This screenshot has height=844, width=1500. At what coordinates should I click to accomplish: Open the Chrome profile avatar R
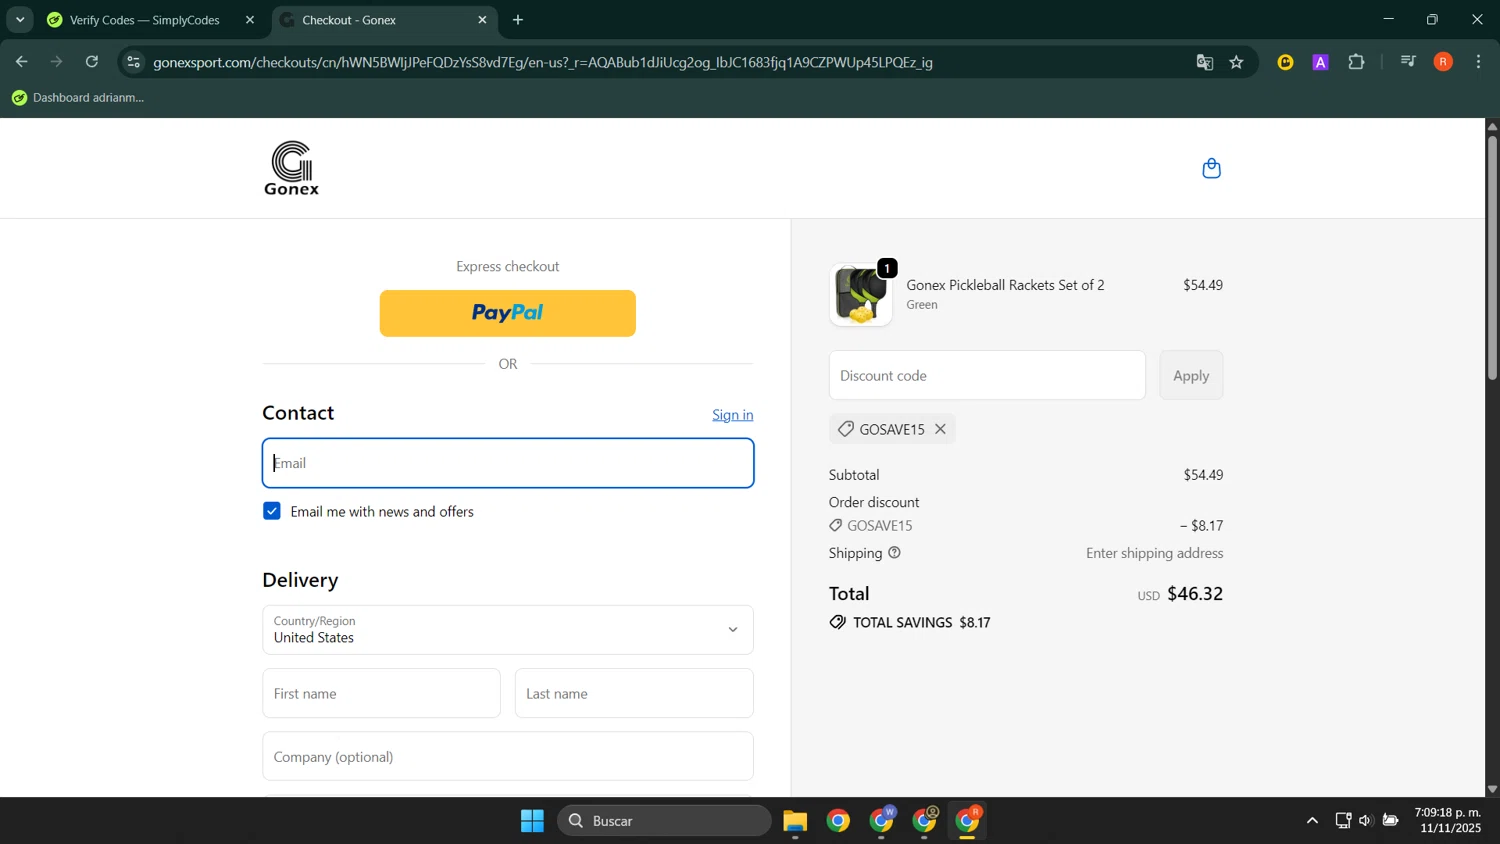click(1443, 62)
